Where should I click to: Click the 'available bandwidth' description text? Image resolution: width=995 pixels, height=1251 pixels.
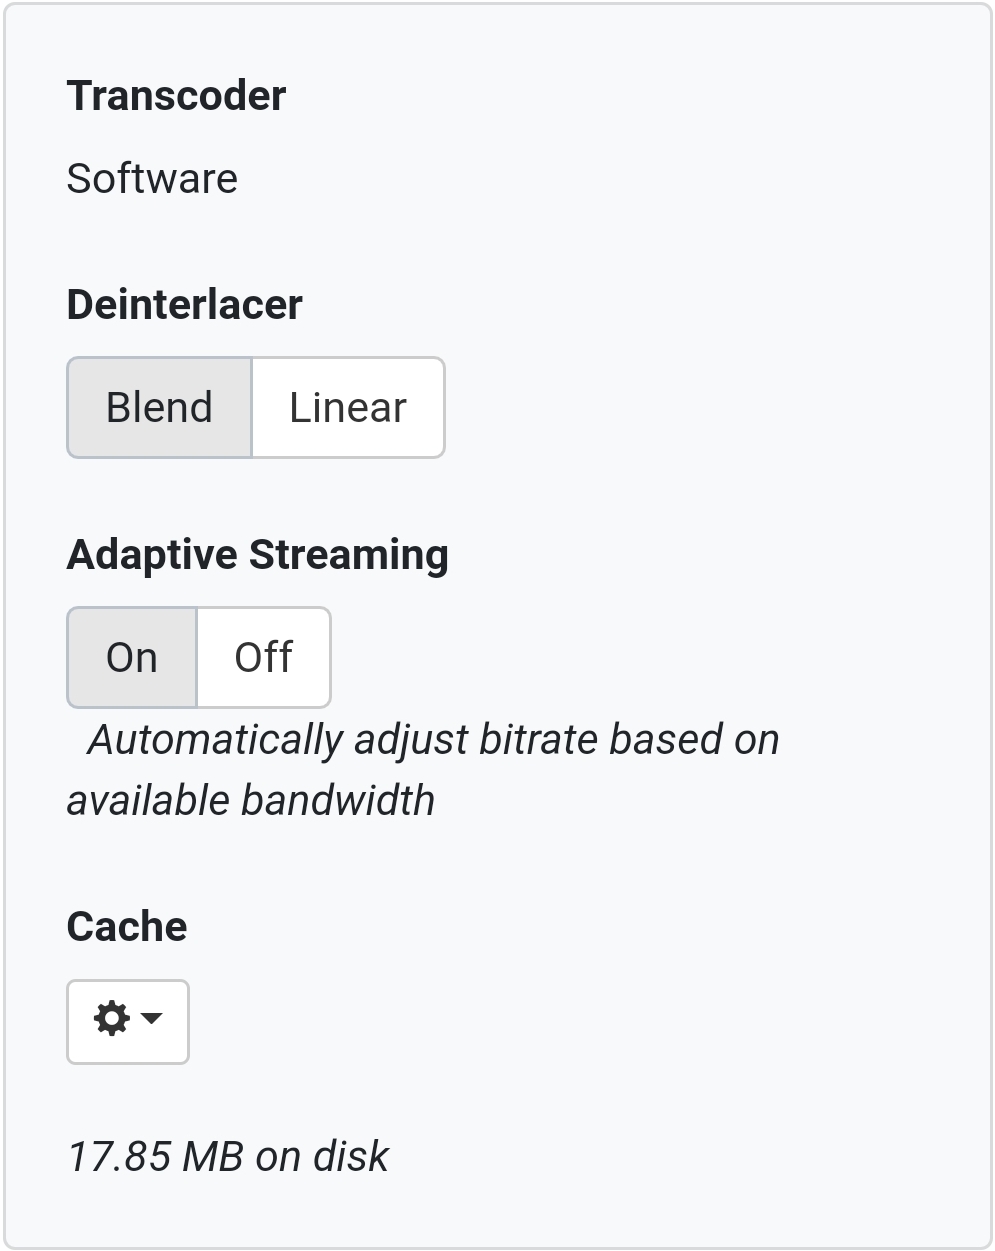click(x=251, y=801)
